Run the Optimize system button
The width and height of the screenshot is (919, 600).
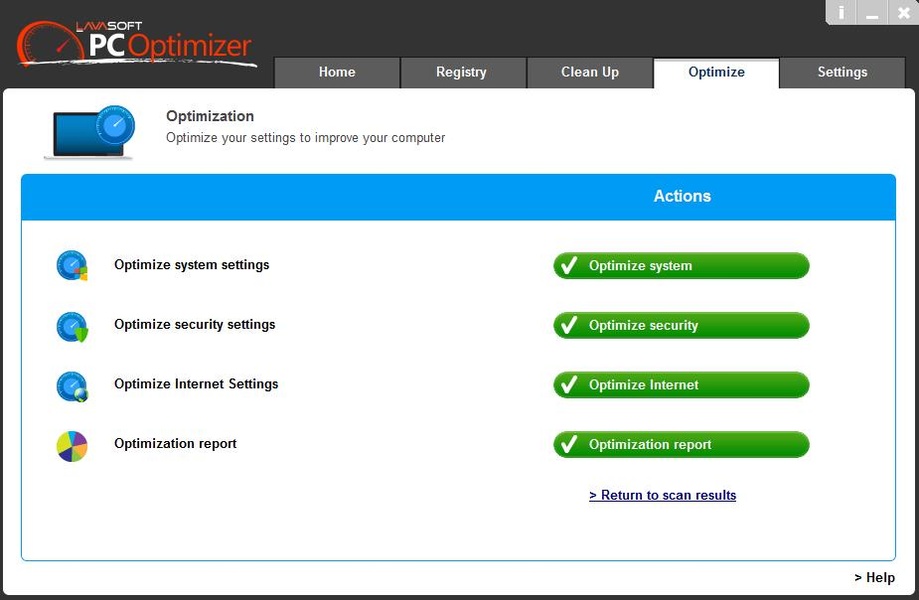(681, 265)
